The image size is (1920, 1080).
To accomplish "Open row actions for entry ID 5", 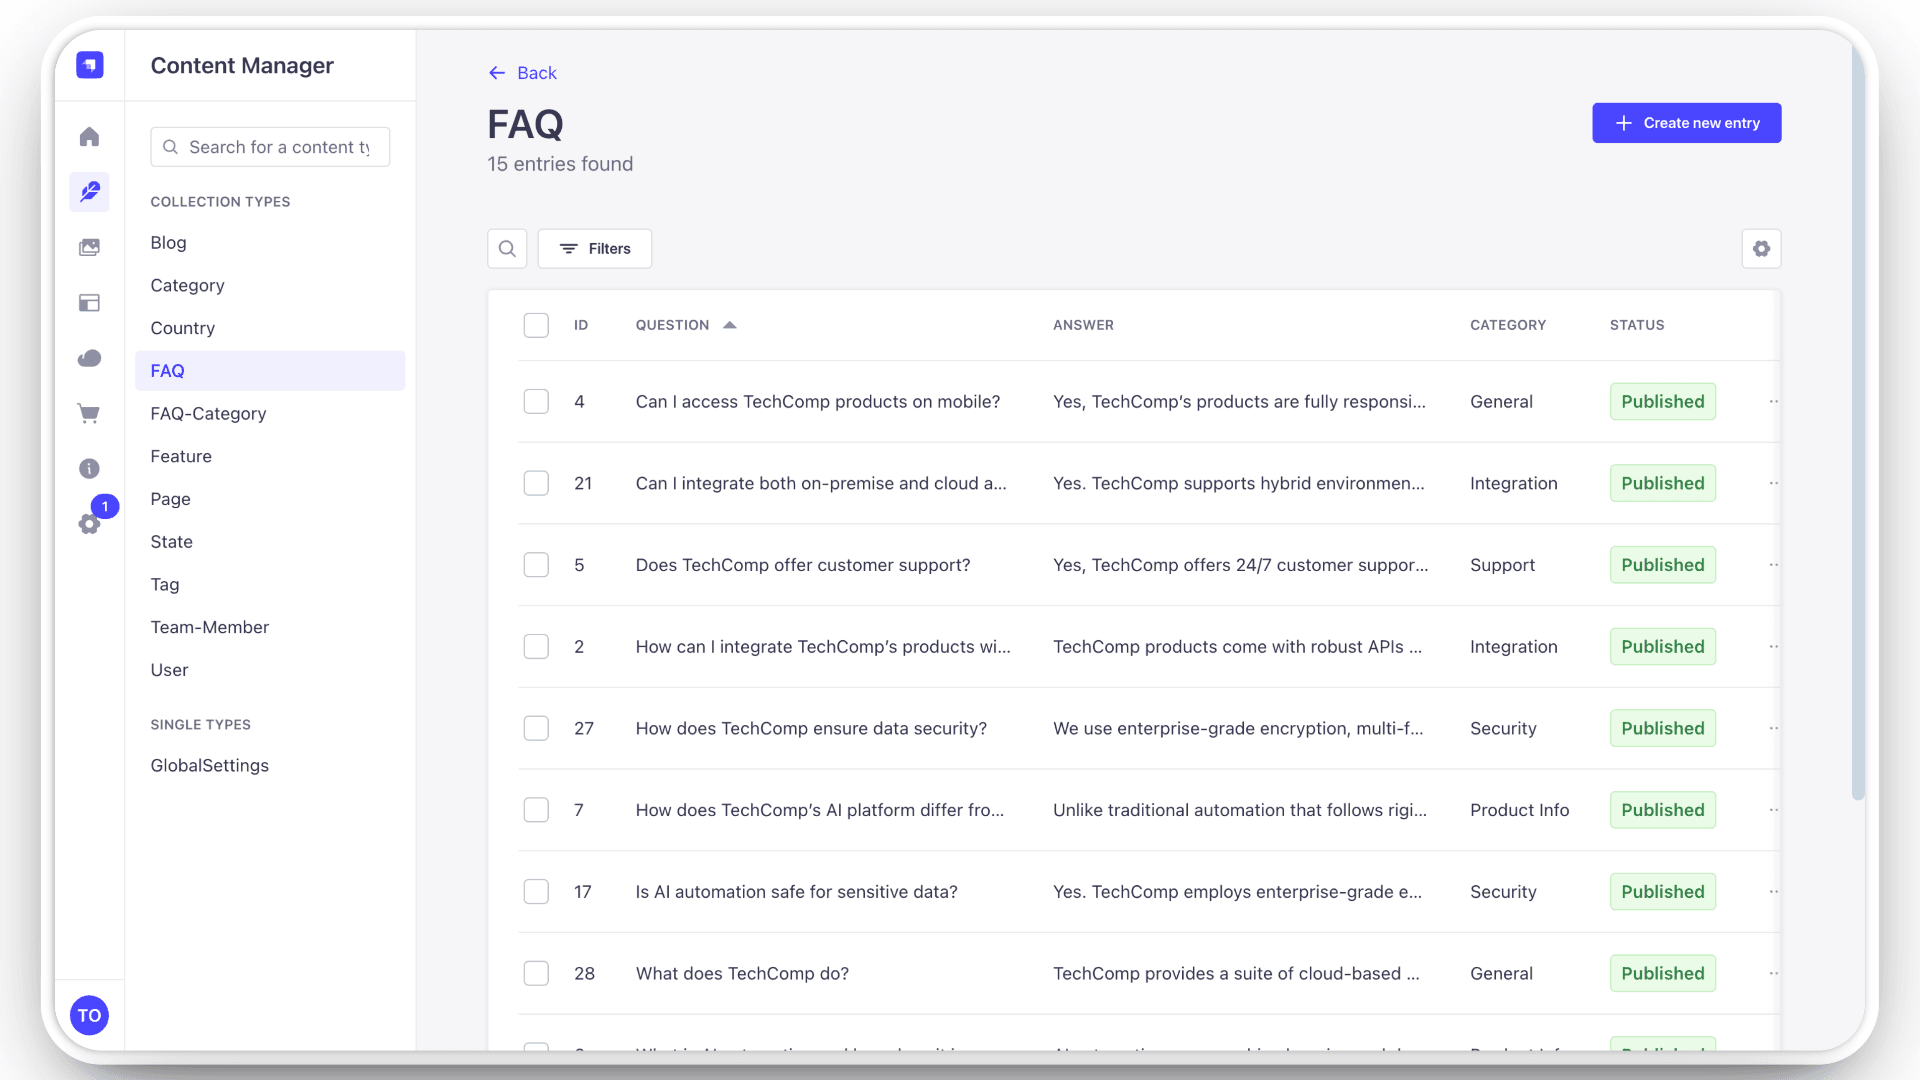I will (x=1773, y=565).
